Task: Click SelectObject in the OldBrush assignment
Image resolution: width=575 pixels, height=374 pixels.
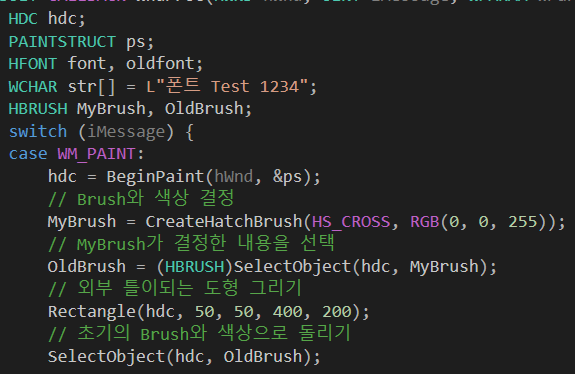Action: 292,267
